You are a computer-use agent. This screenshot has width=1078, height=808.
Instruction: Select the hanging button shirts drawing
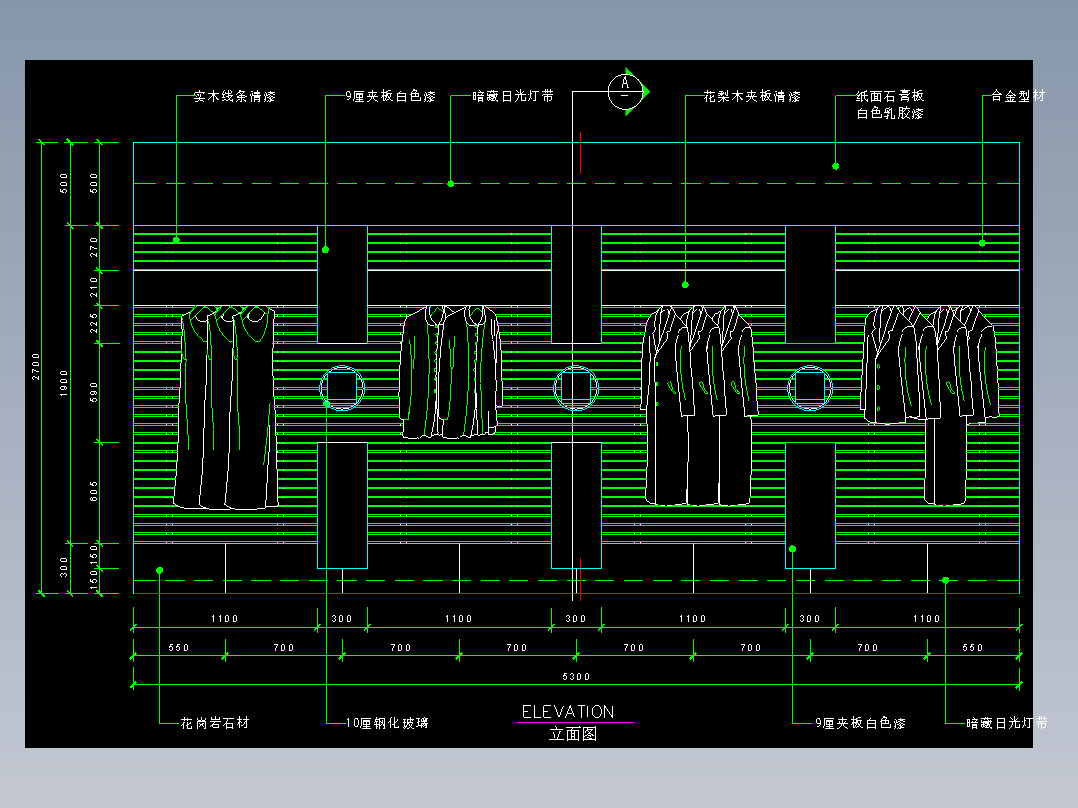tap(451, 372)
